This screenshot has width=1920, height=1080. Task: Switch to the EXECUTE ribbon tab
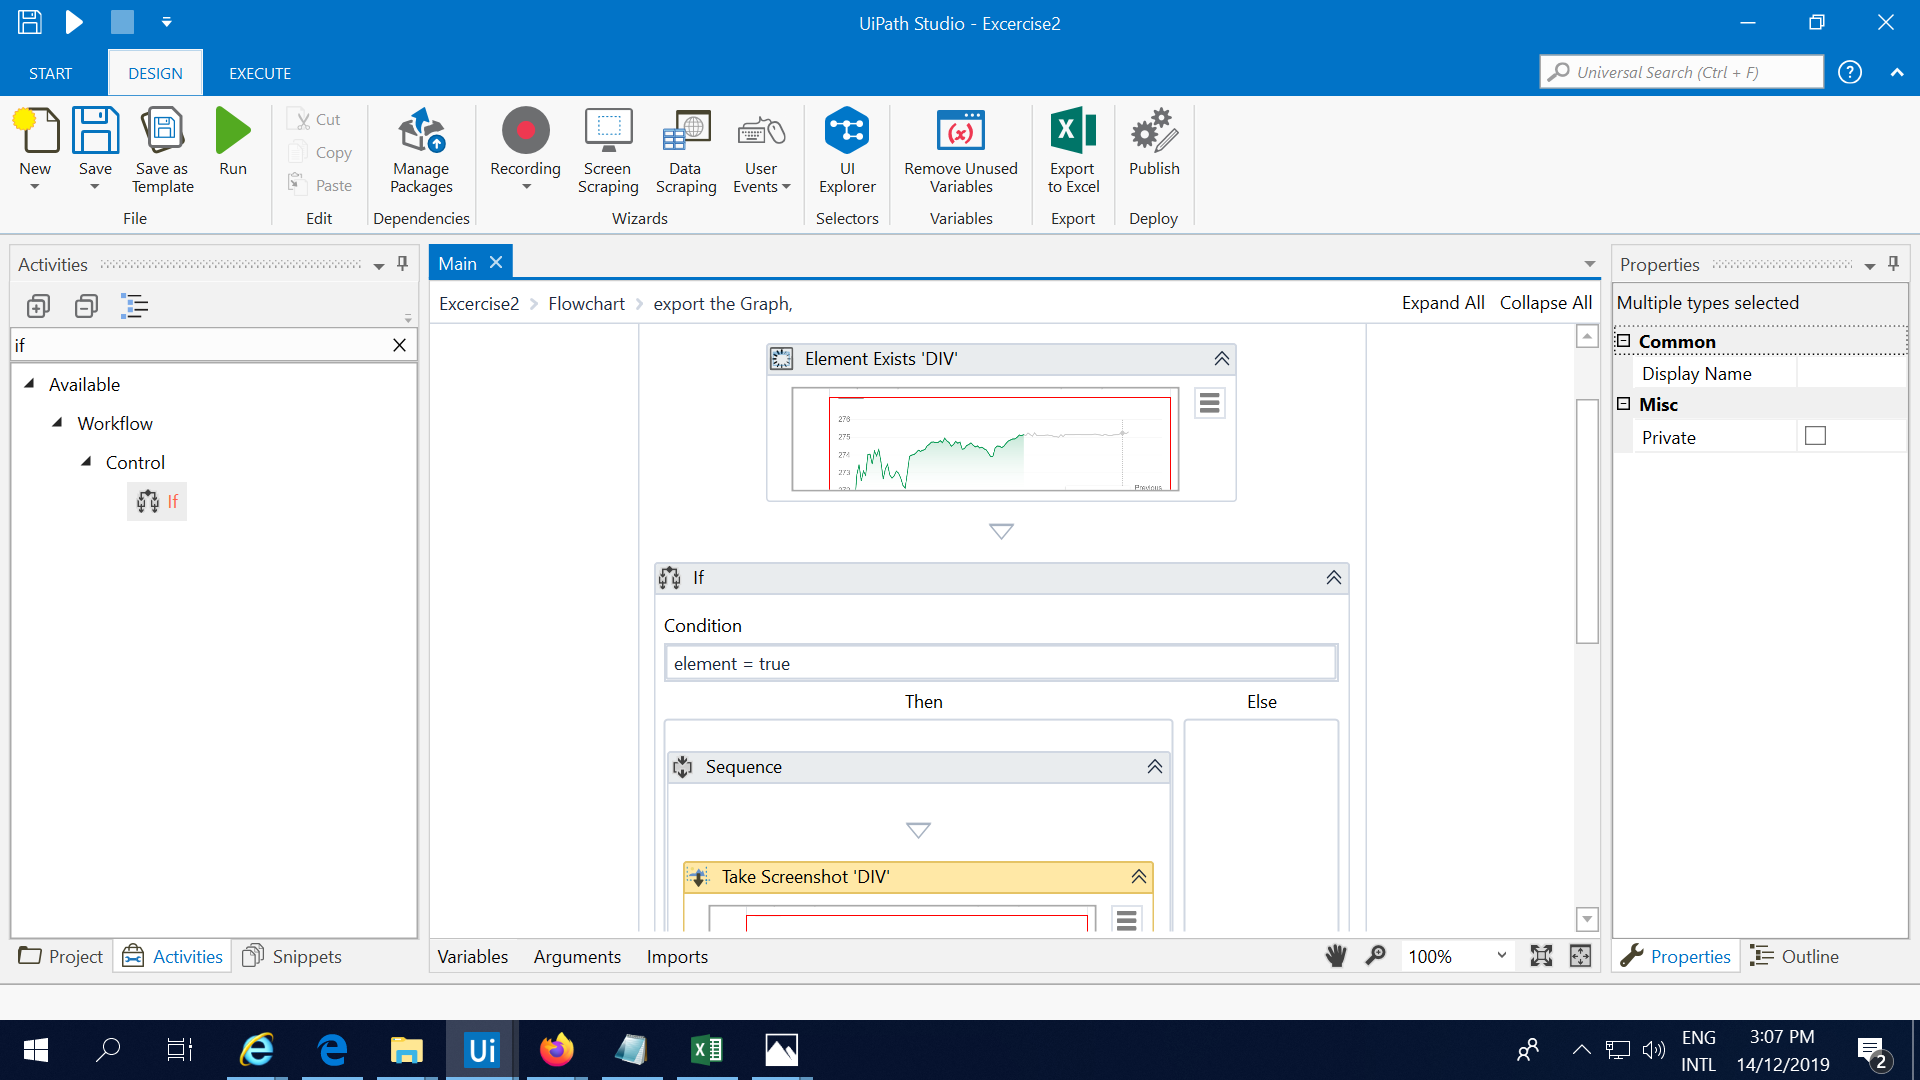tap(259, 72)
